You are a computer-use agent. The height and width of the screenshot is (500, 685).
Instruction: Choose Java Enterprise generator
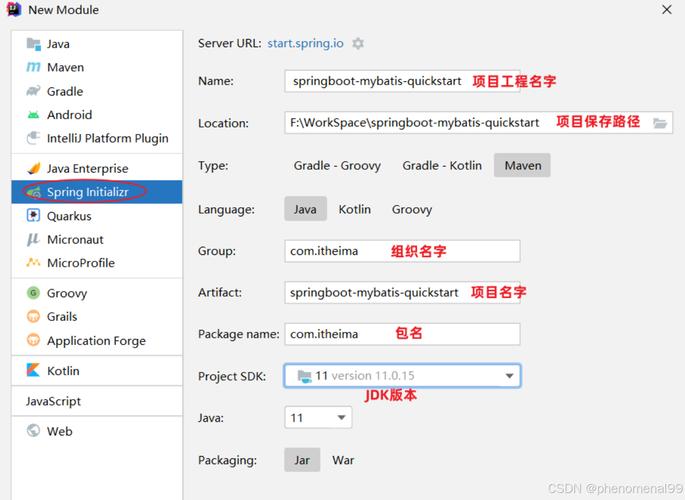[x=97, y=168]
